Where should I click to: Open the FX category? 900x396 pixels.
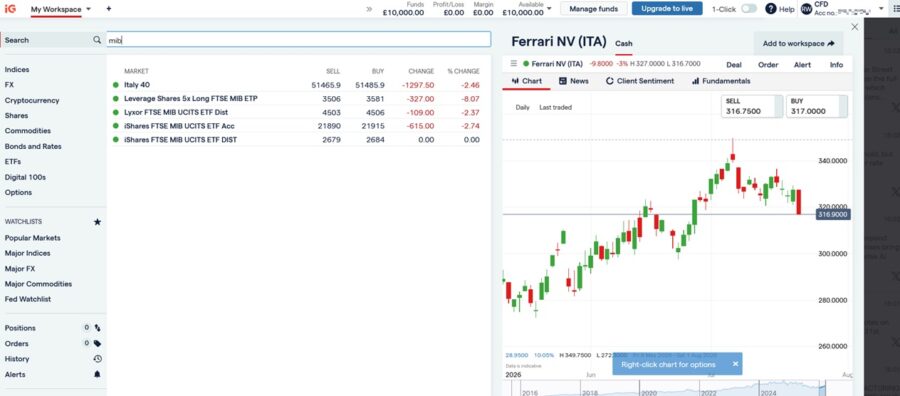click(9, 85)
